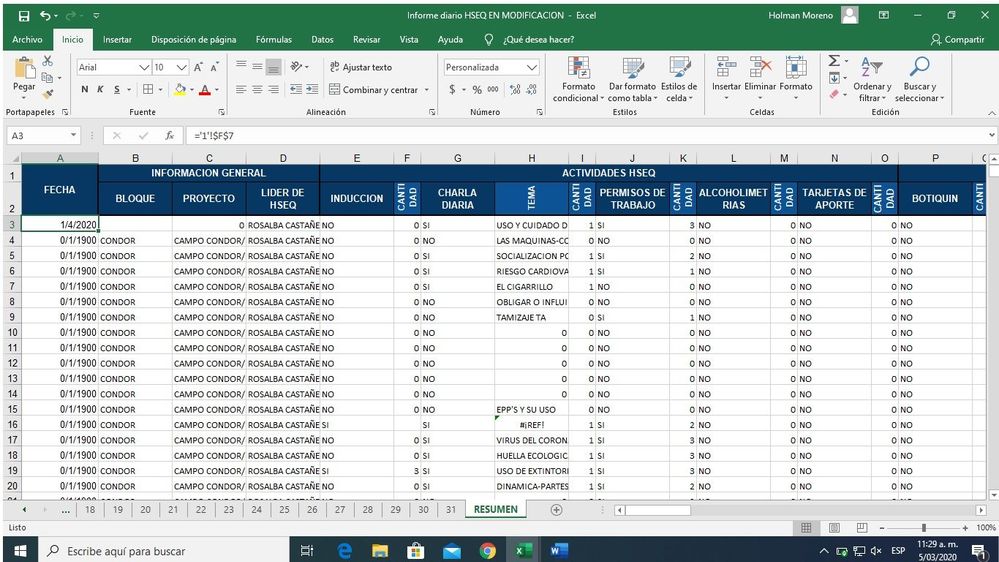The image size is (999, 562).
Task: Click the AutoSum sigma icon
Action: point(834,61)
